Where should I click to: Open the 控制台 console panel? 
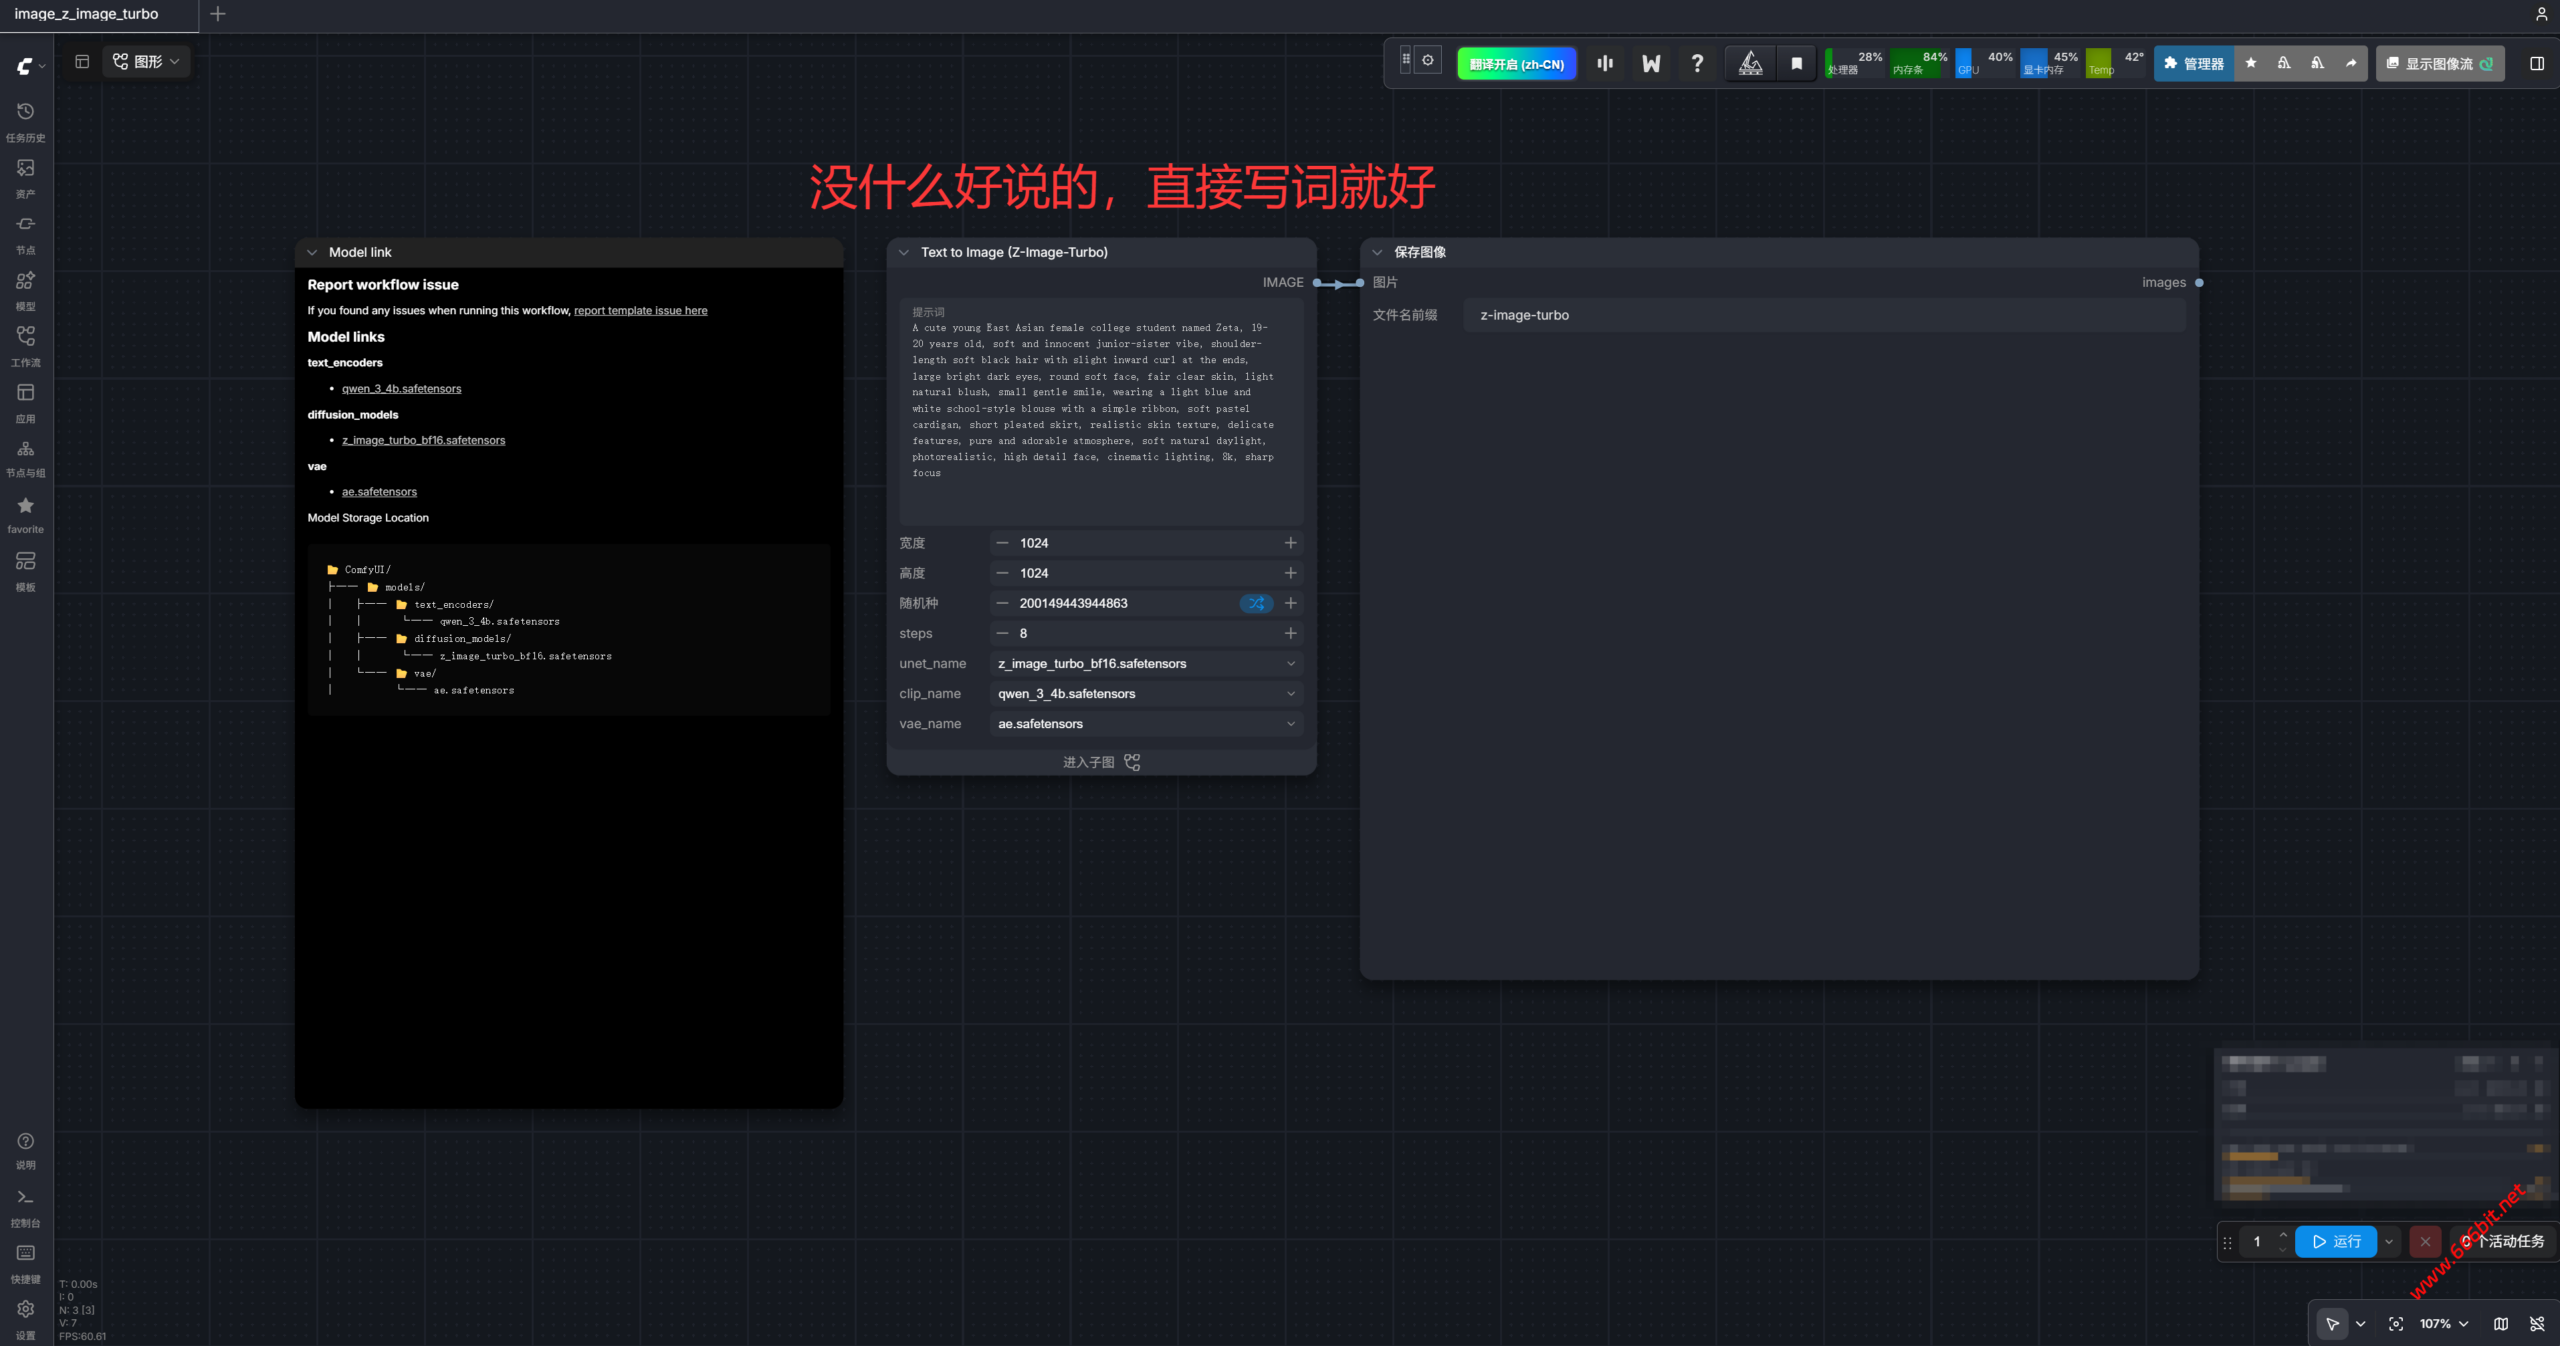26,1207
